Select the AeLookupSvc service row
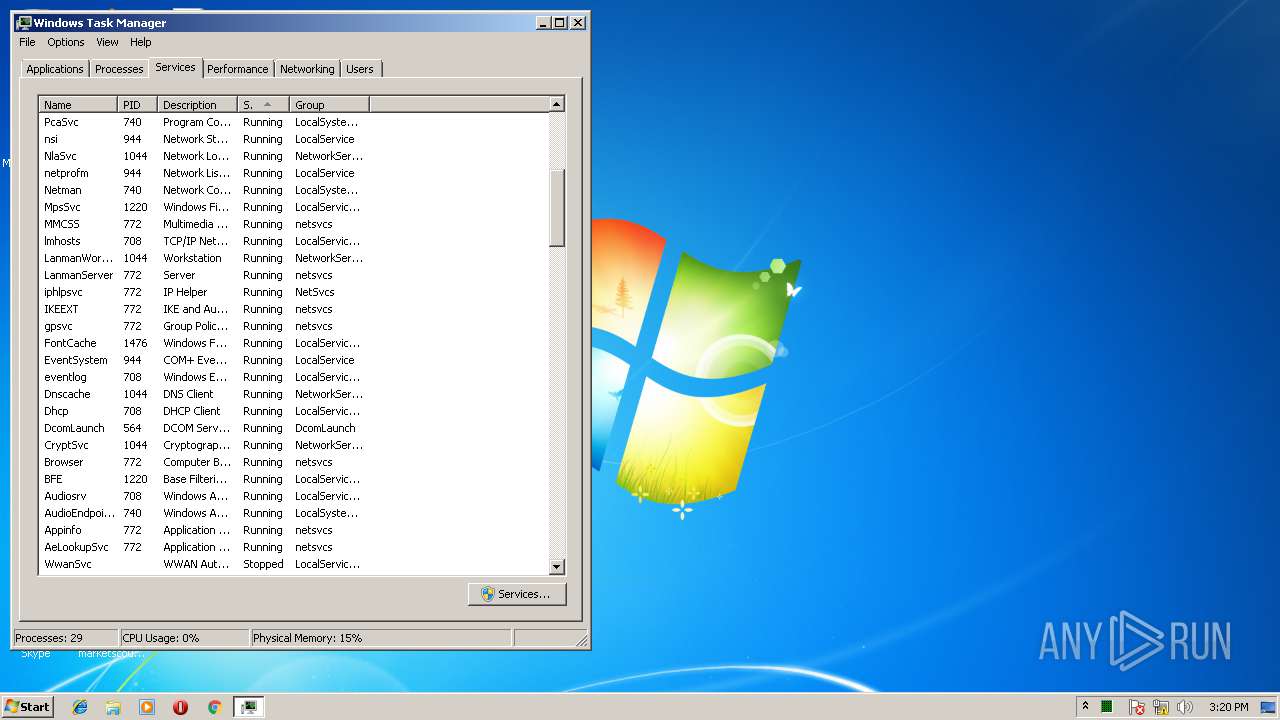 (294, 547)
